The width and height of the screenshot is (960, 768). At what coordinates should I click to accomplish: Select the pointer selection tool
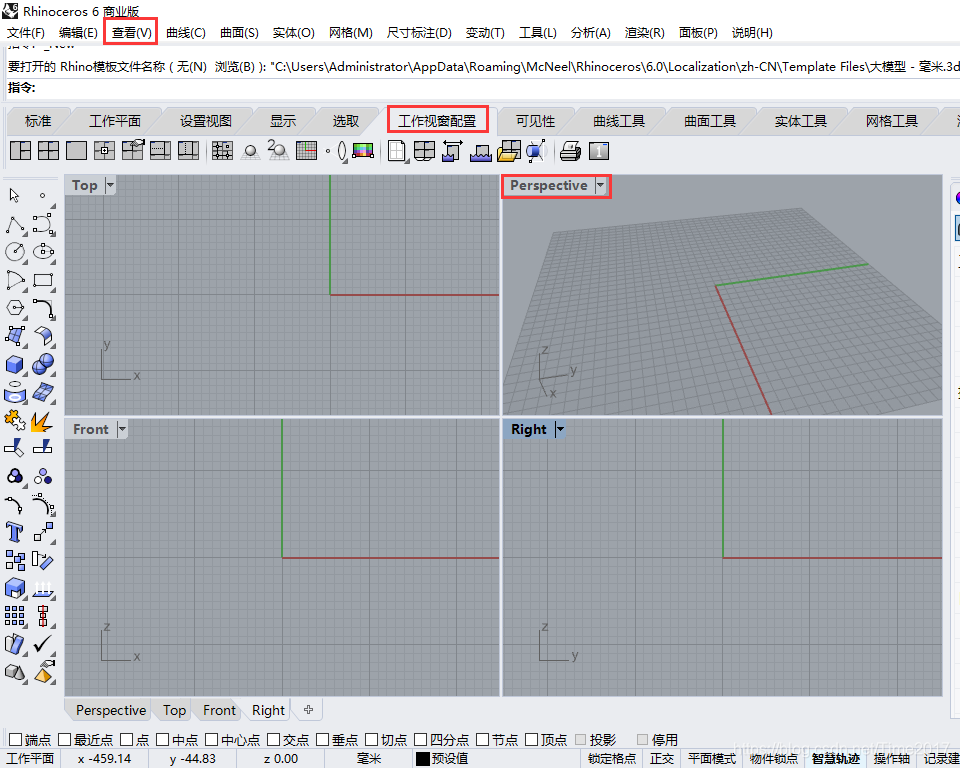[x=15, y=195]
